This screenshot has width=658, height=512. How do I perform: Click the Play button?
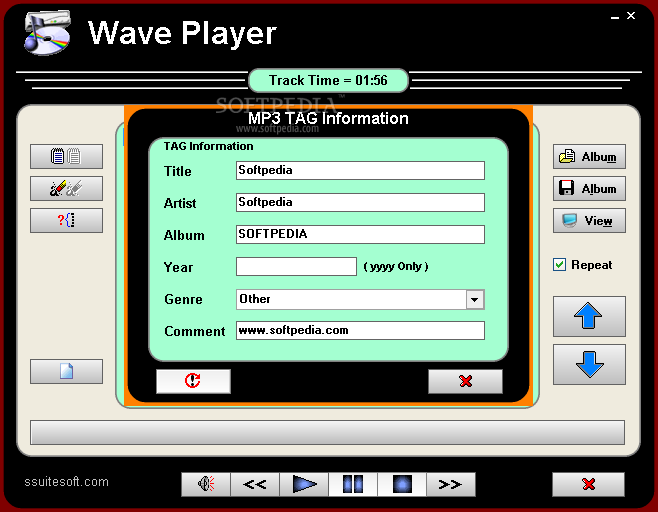coord(304,484)
